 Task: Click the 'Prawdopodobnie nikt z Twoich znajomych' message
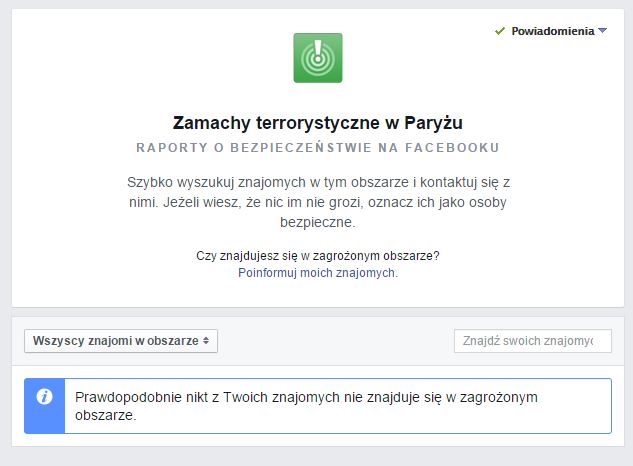click(307, 397)
